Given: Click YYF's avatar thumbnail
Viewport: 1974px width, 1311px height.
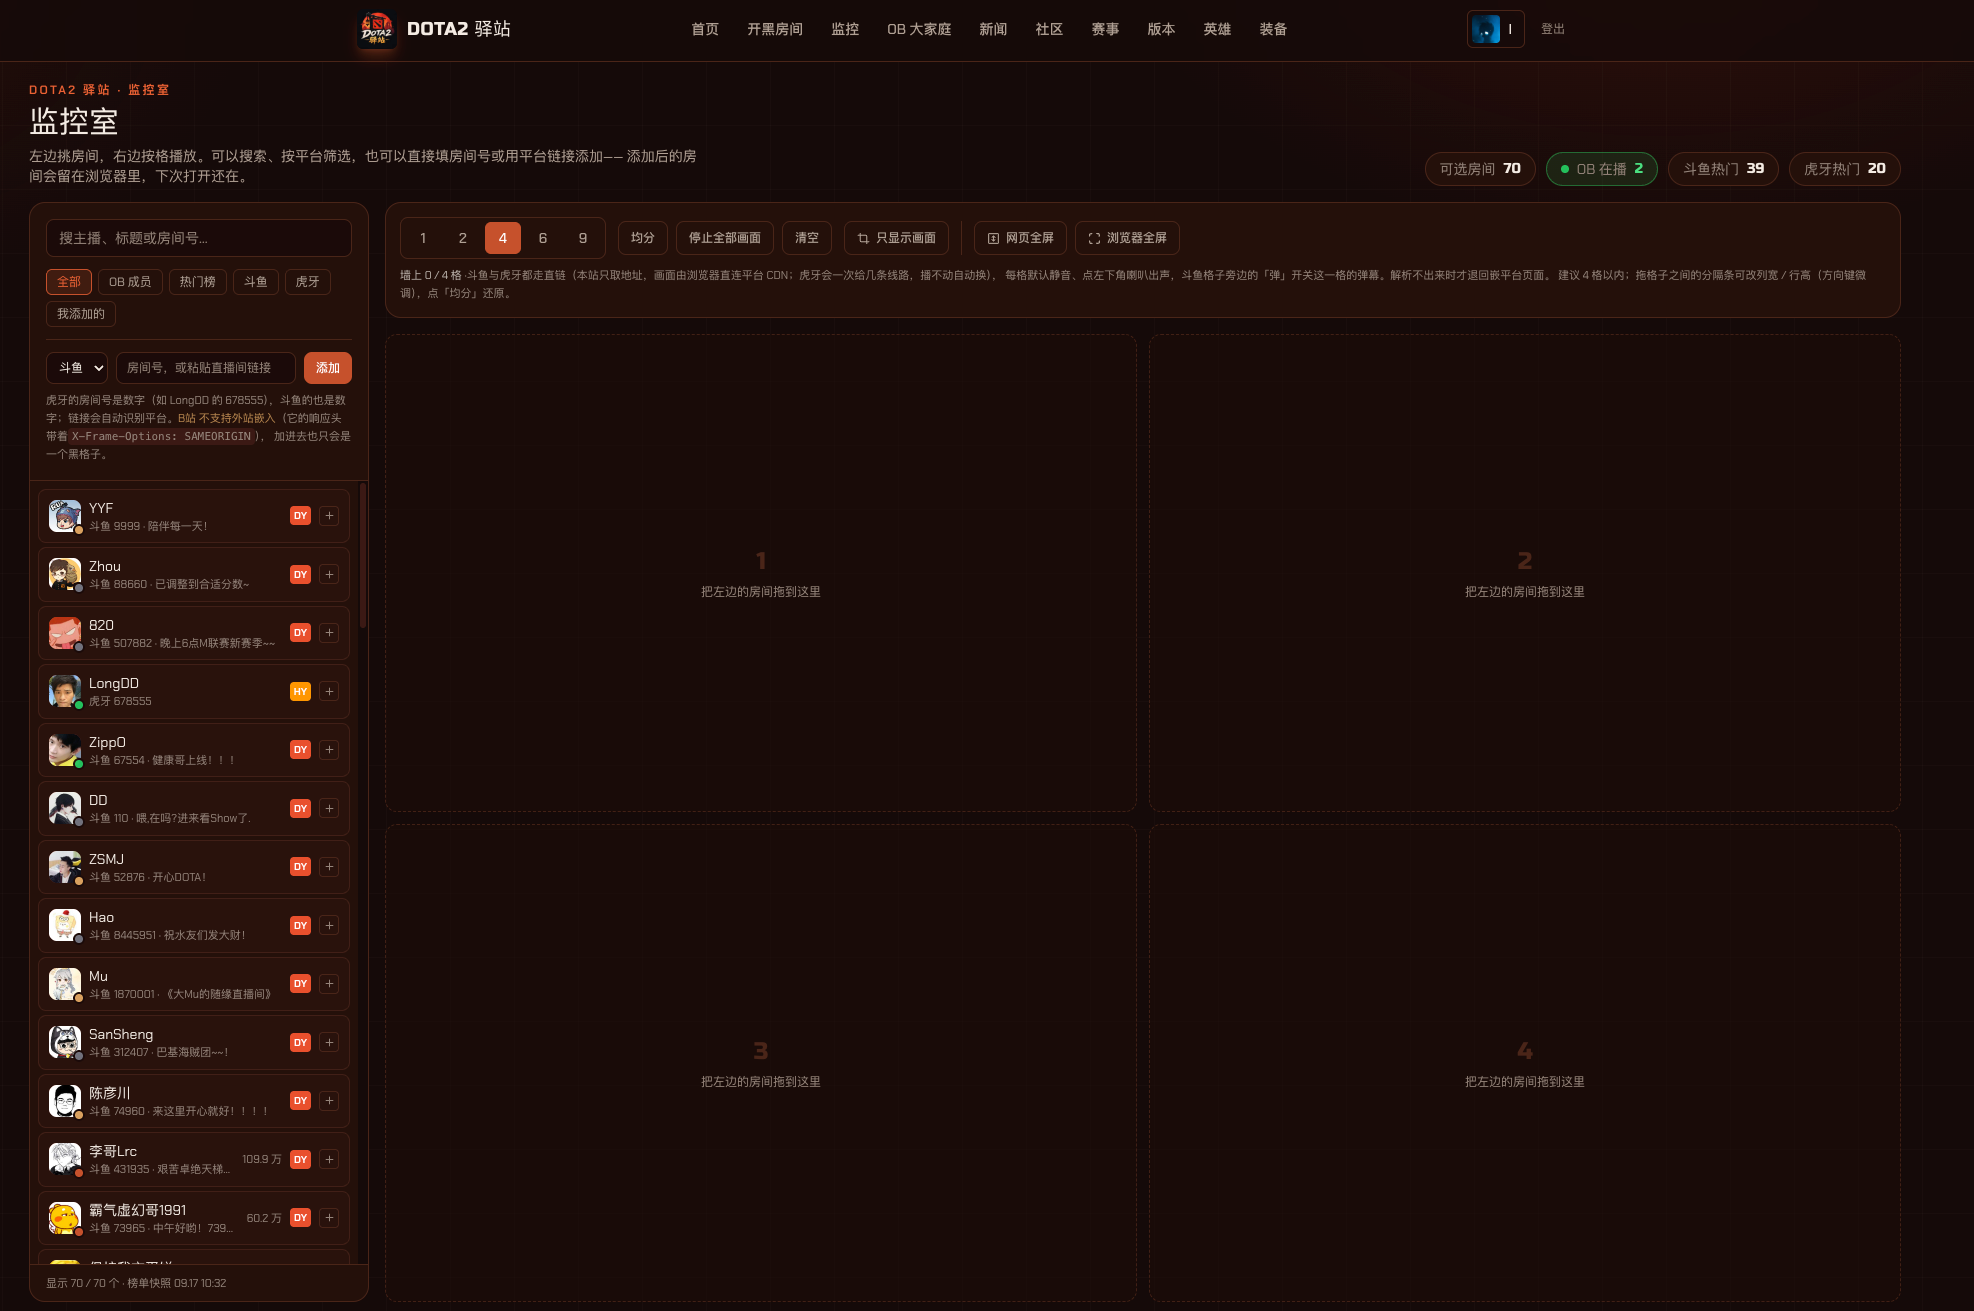Looking at the screenshot, I should coord(65,516).
